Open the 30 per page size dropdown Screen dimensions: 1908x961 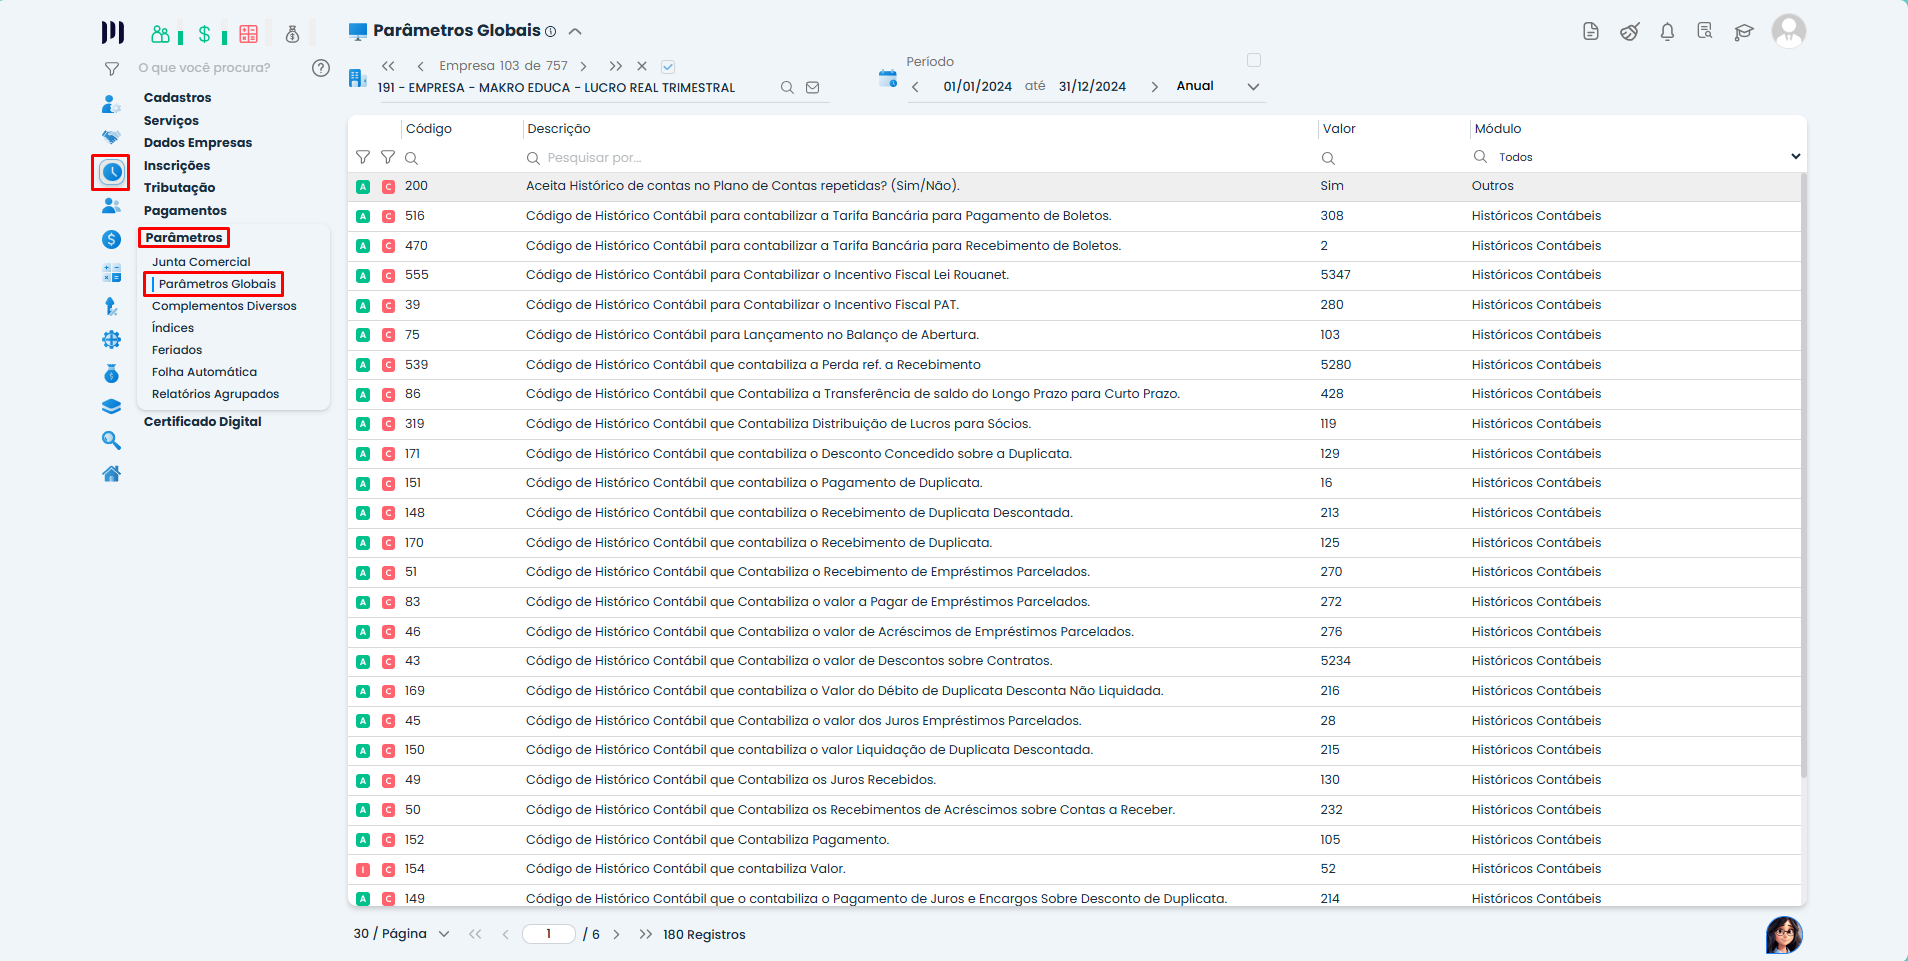(x=443, y=934)
